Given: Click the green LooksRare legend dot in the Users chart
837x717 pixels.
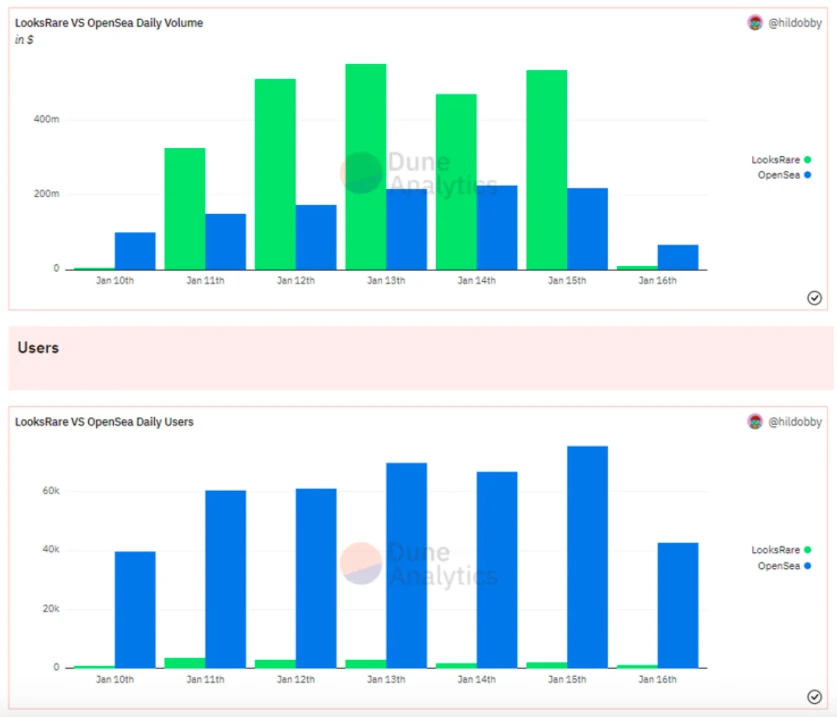Looking at the screenshot, I should [808, 550].
